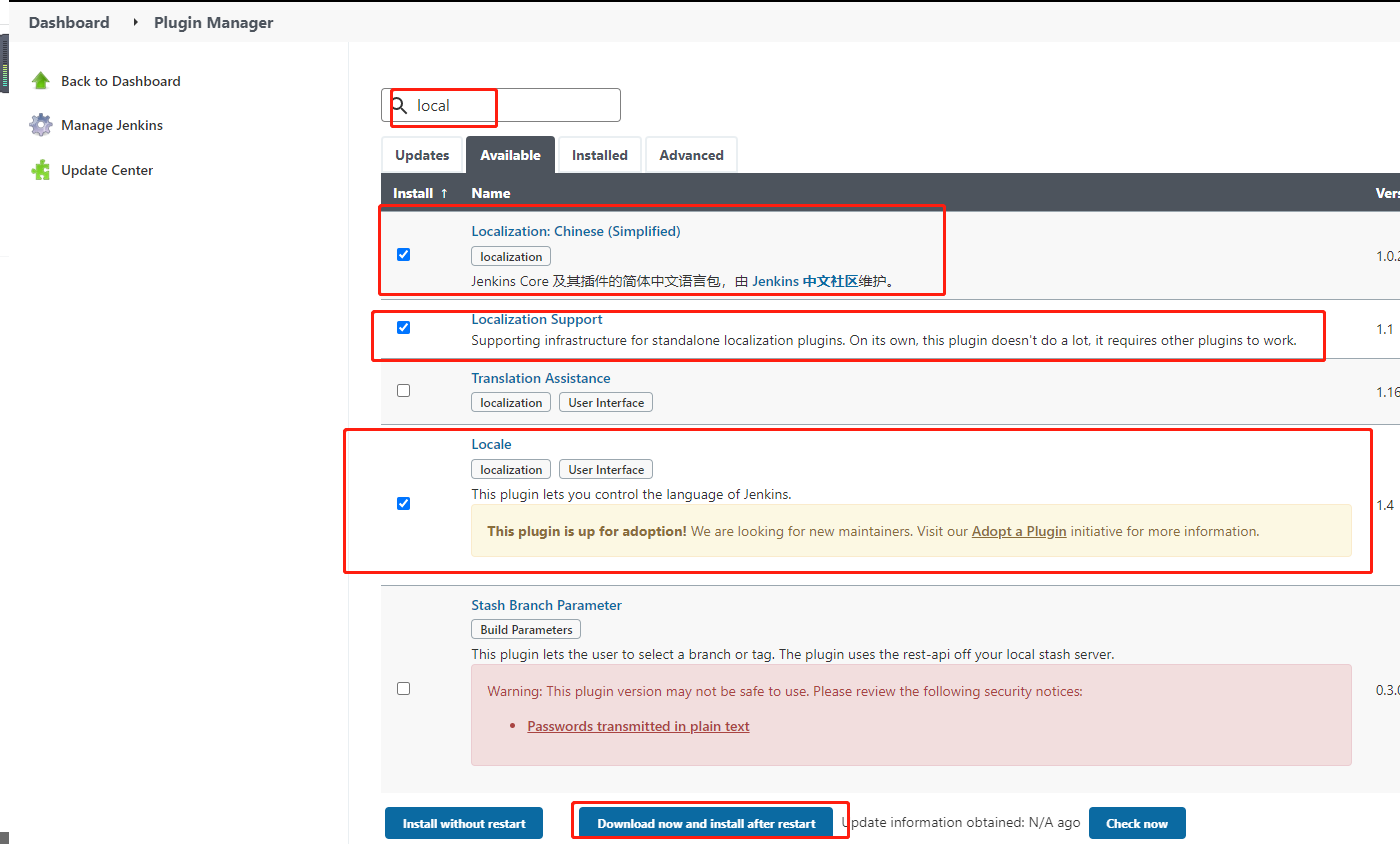Check the Translation Assistance checkbox
Image resolution: width=1400 pixels, height=844 pixels.
coord(403,390)
